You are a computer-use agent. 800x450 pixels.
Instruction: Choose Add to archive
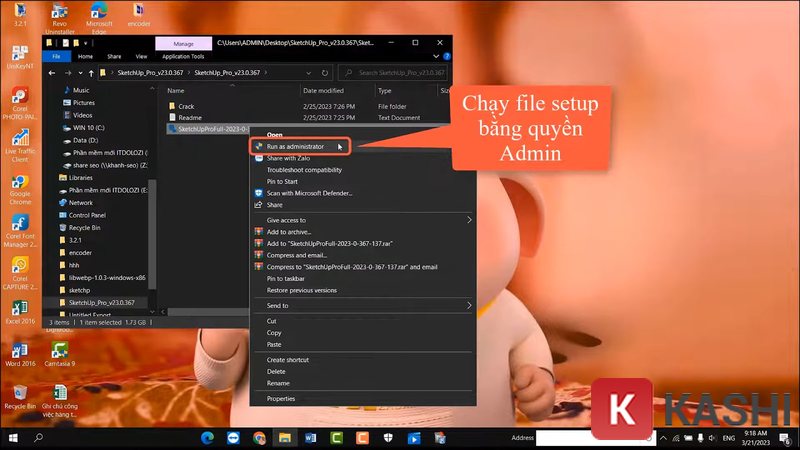point(289,232)
